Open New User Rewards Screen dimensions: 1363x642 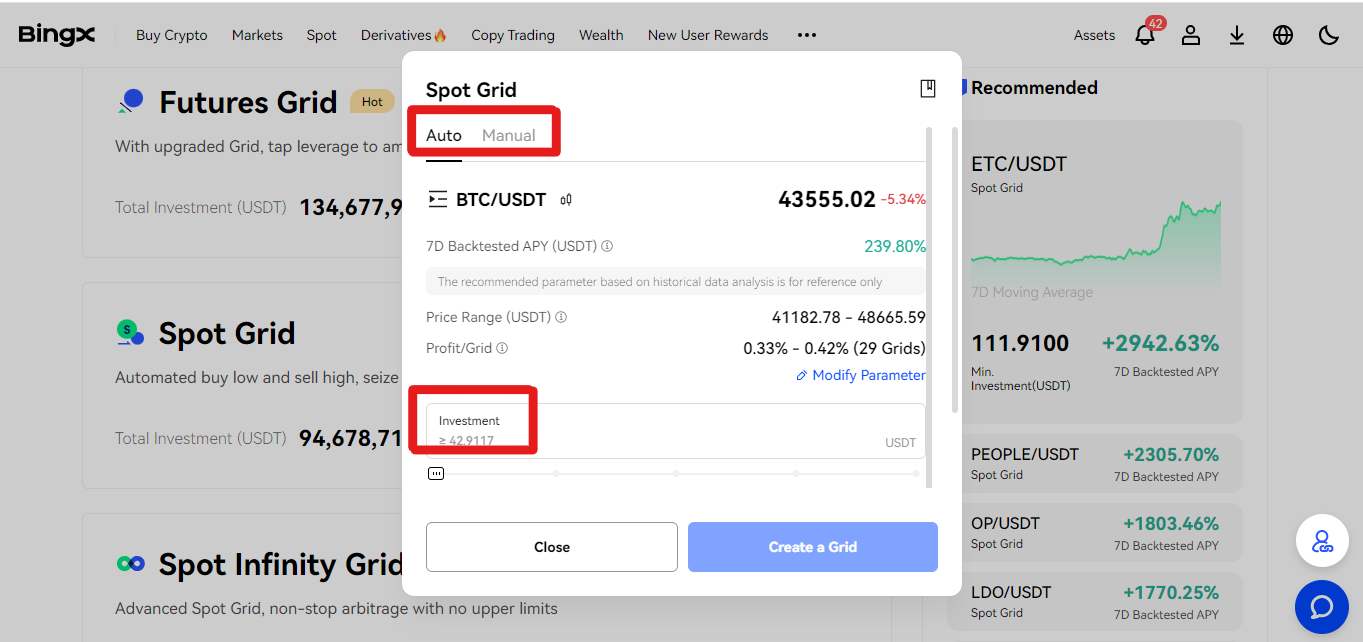coord(708,35)
